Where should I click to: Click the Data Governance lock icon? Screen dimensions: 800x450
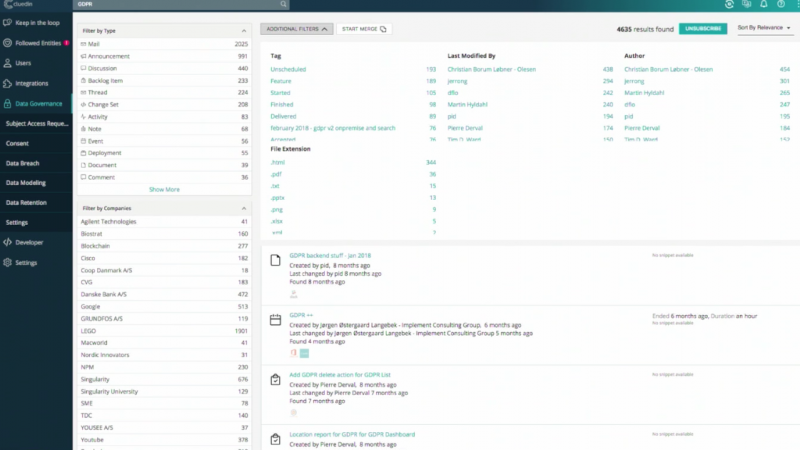(x=7, y=104)
